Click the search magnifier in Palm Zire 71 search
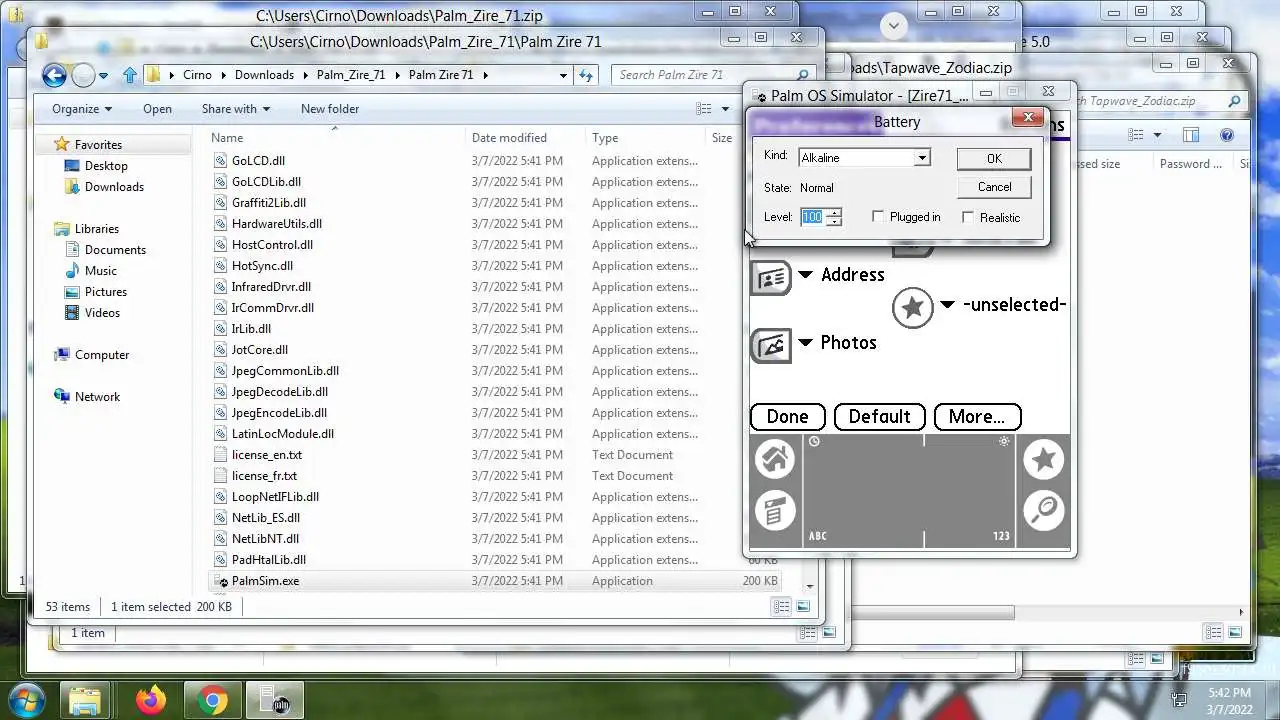This screenshot has width=1280, height=720. [x=802, y=75]
